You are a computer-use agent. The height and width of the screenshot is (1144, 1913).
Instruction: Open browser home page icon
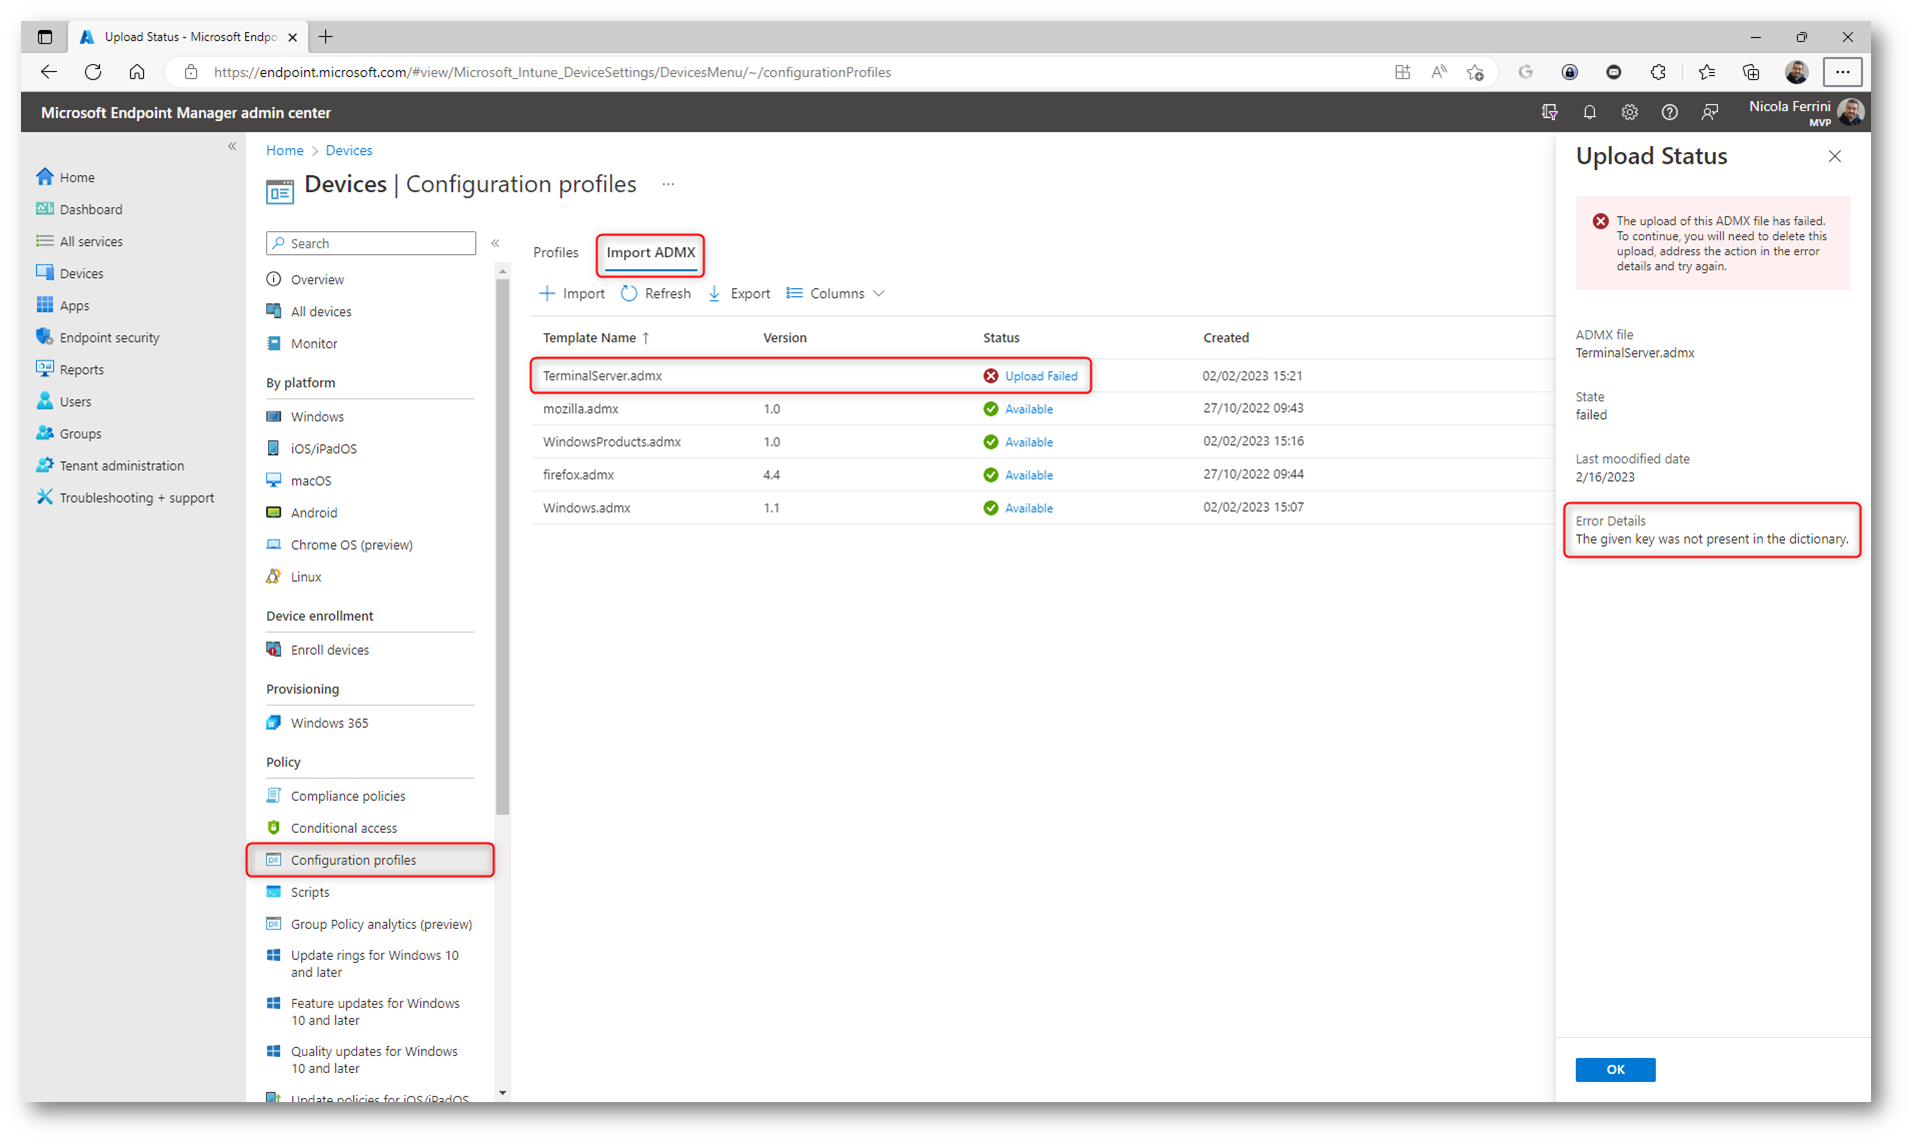pos(137,72)
